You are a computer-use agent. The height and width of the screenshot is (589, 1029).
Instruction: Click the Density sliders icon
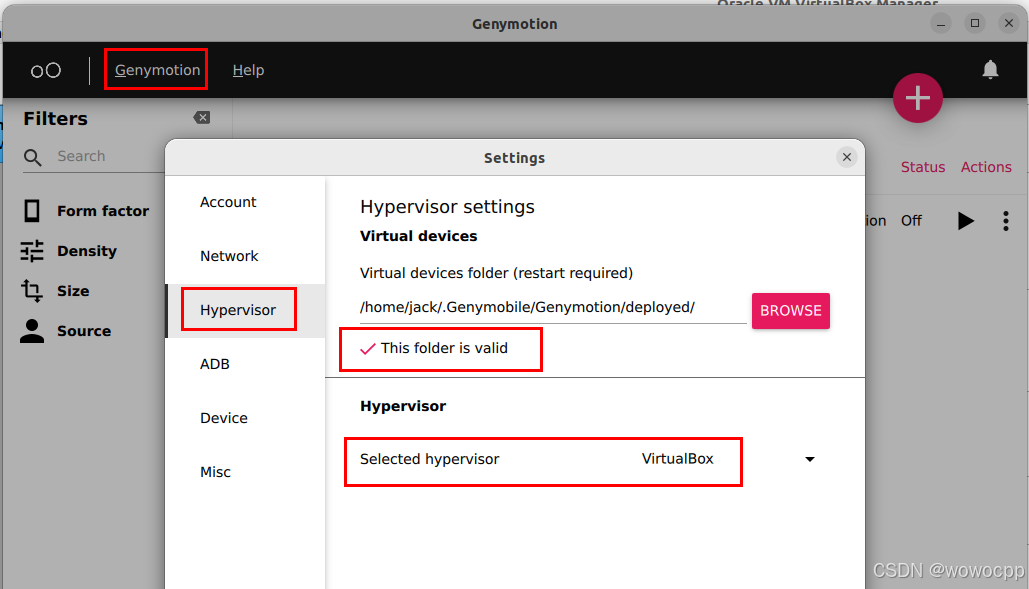tap(32, 251)
